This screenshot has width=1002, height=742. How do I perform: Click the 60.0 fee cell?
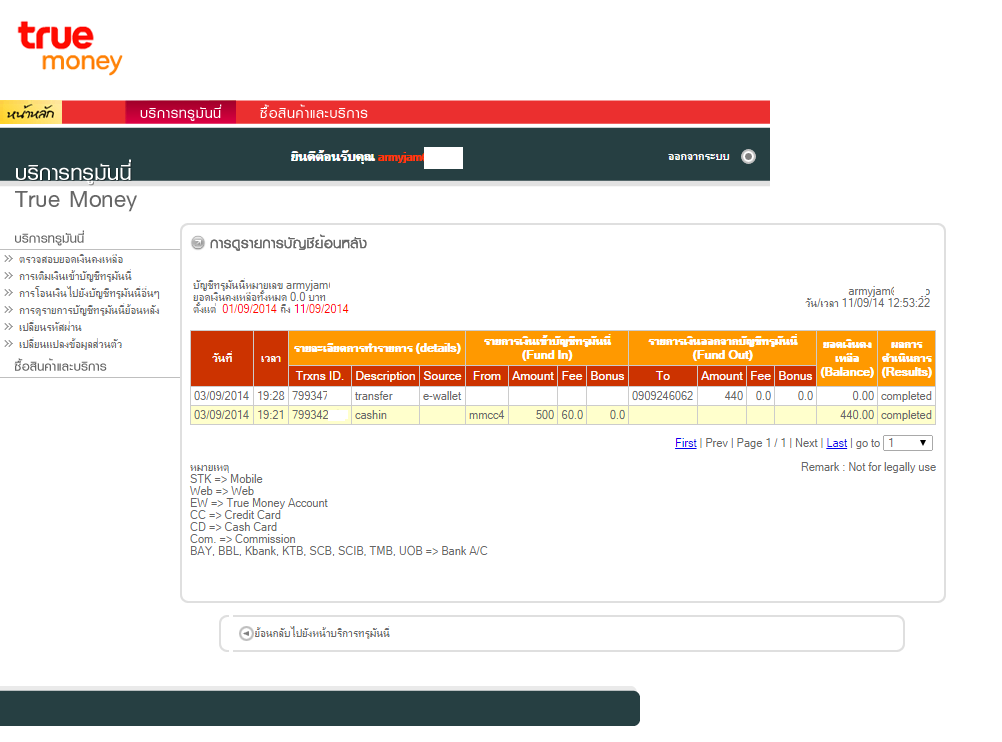(572, 415)
